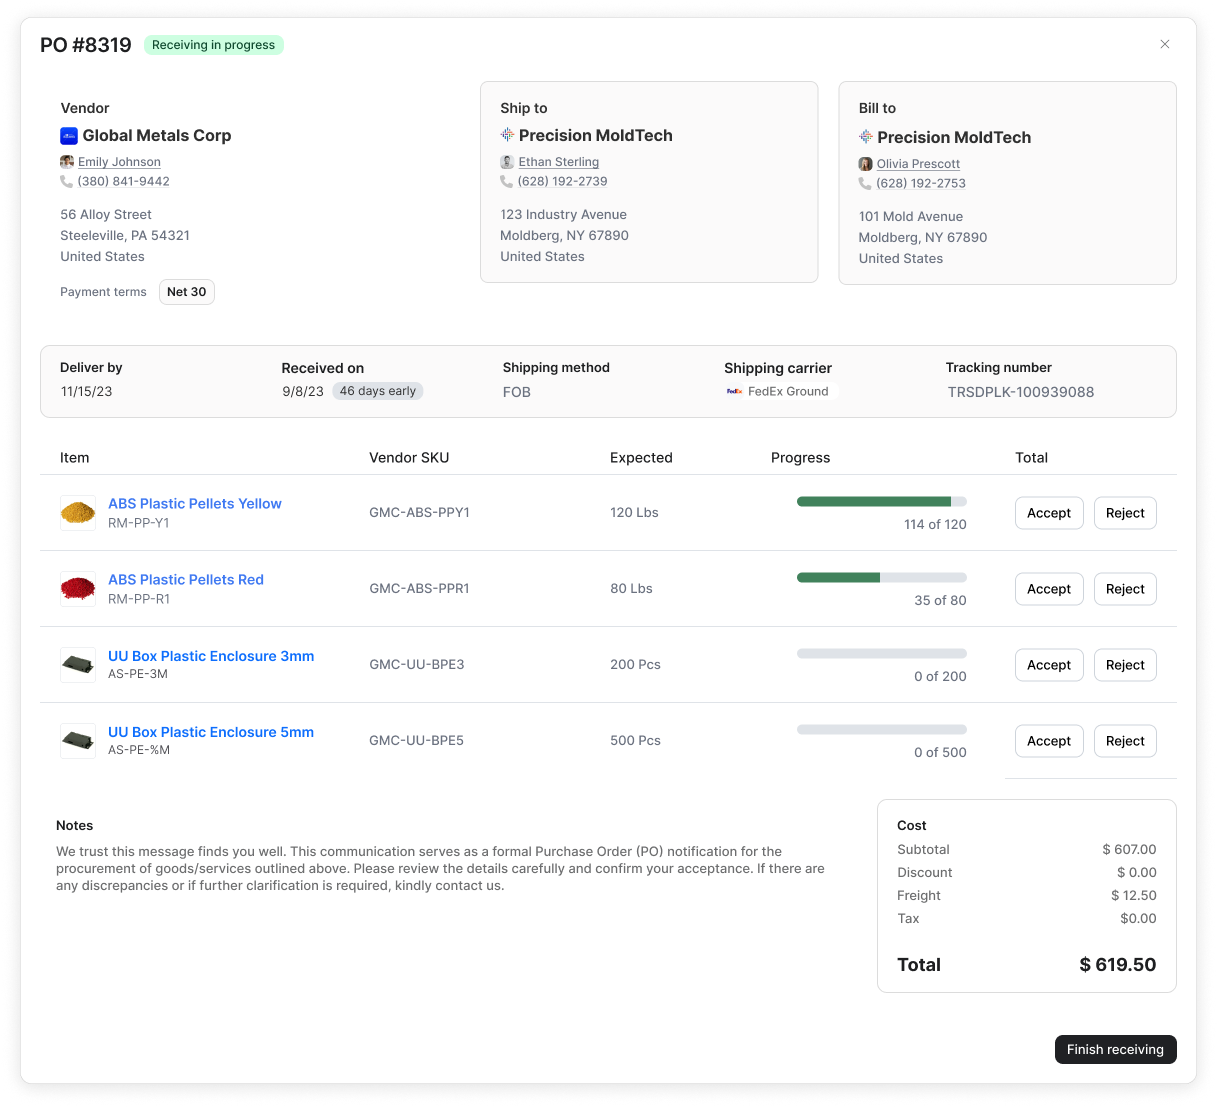
Task: Open the ABS Plastic Pellets Red item link
Action: click(x=186, y=580)
